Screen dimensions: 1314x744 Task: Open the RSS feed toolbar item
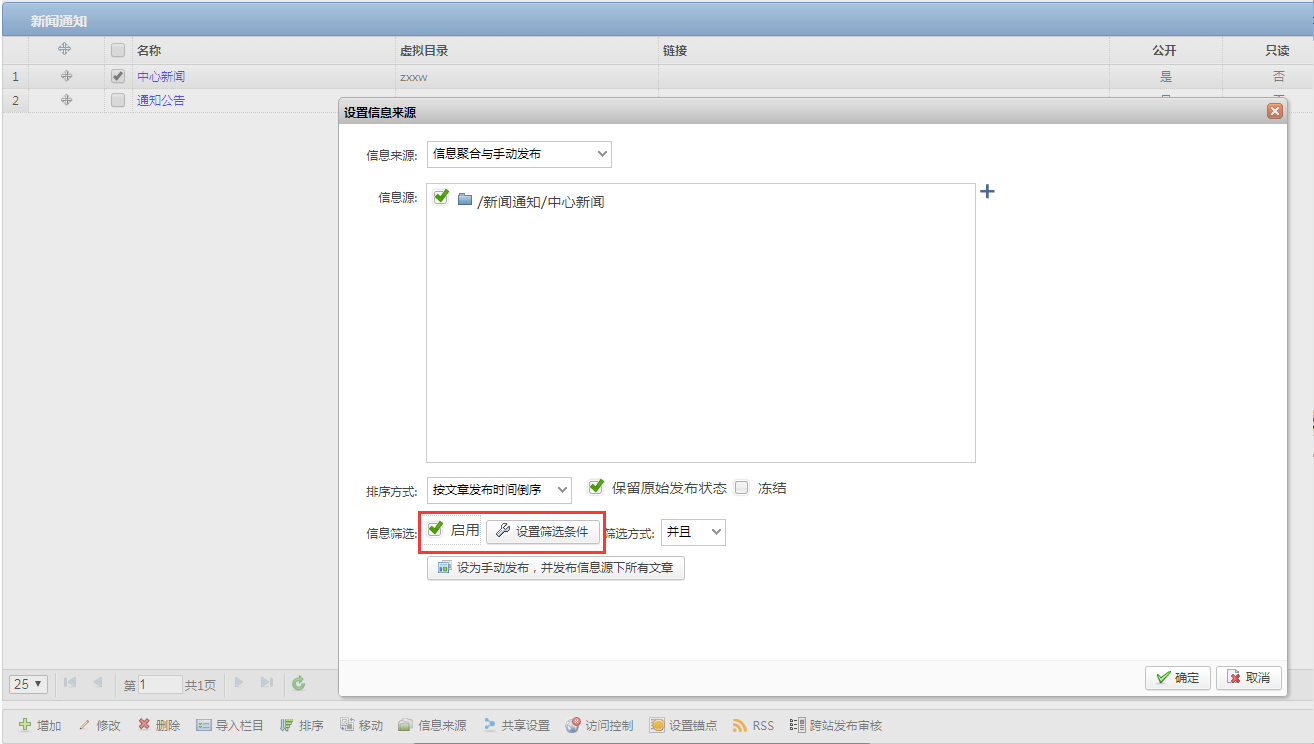point(740,725)
